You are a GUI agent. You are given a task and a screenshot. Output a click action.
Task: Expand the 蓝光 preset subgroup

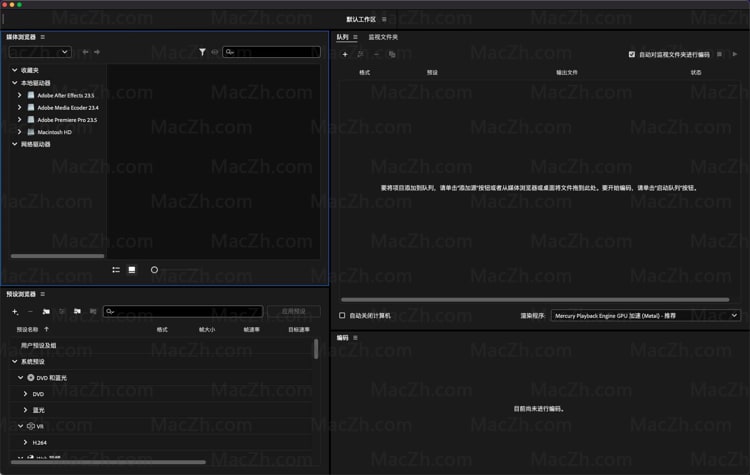click(x=25, y=410)
